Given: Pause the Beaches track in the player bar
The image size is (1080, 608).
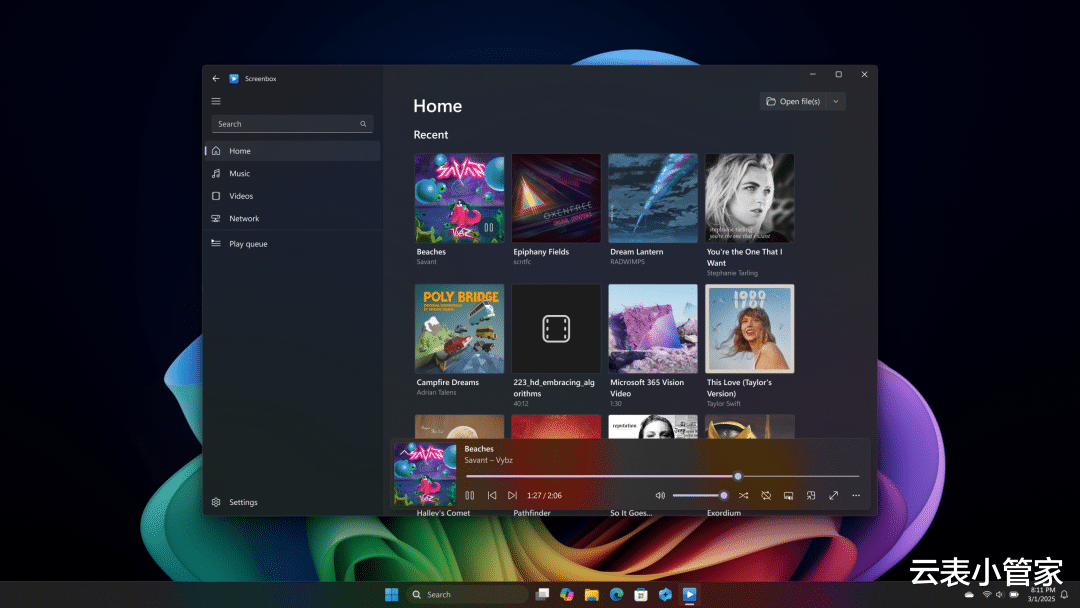Looking at the screenshot, I should [470, 495].
